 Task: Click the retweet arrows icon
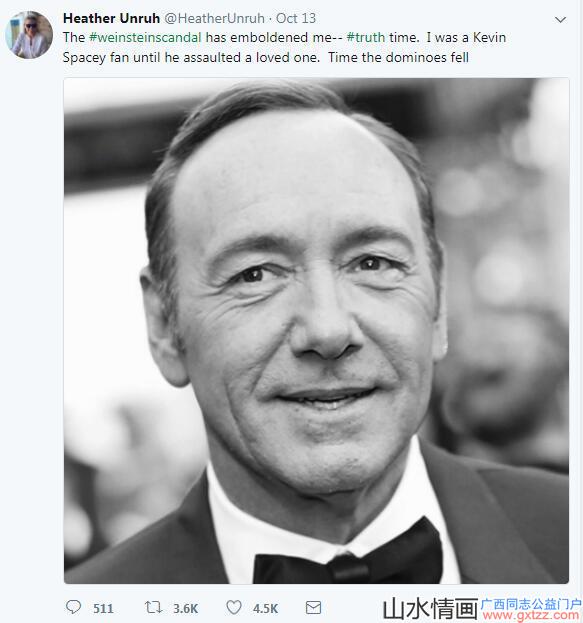pos(153,607)
